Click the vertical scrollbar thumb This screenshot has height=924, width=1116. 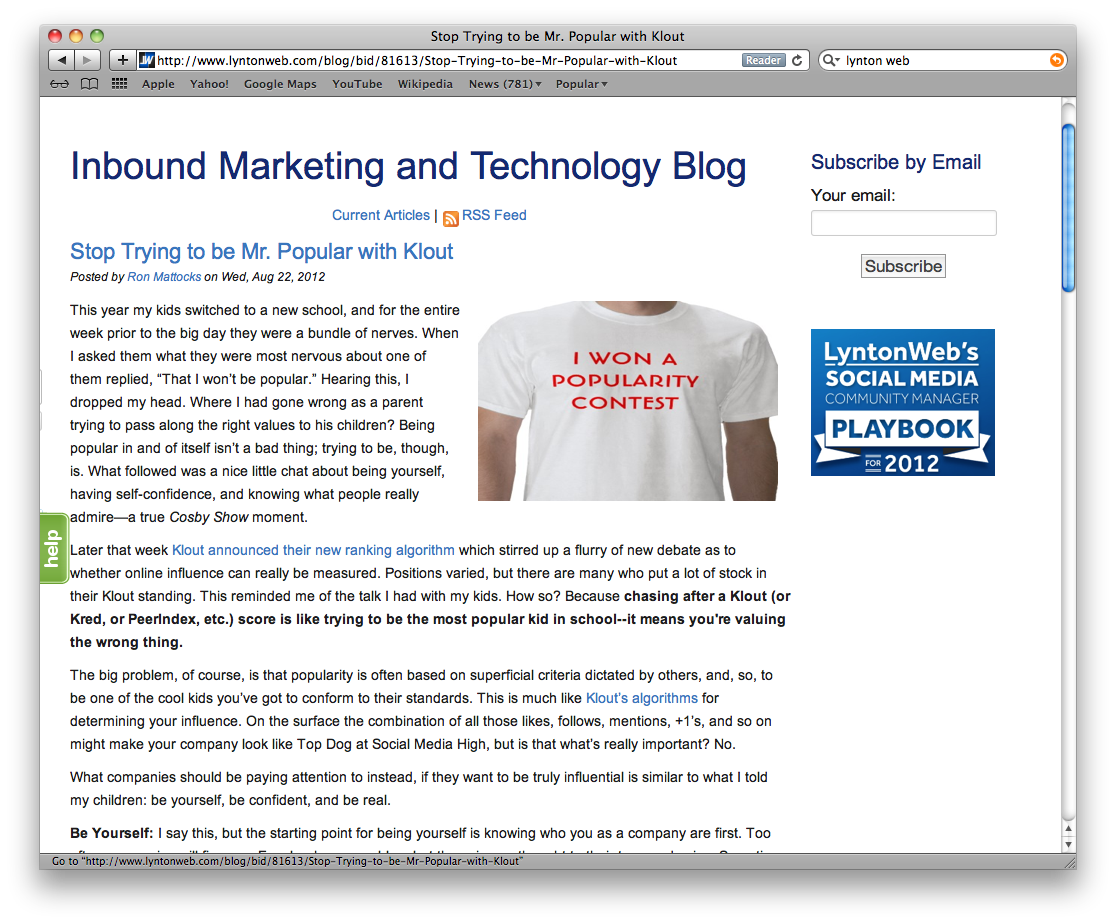[x=1068, y=208]
